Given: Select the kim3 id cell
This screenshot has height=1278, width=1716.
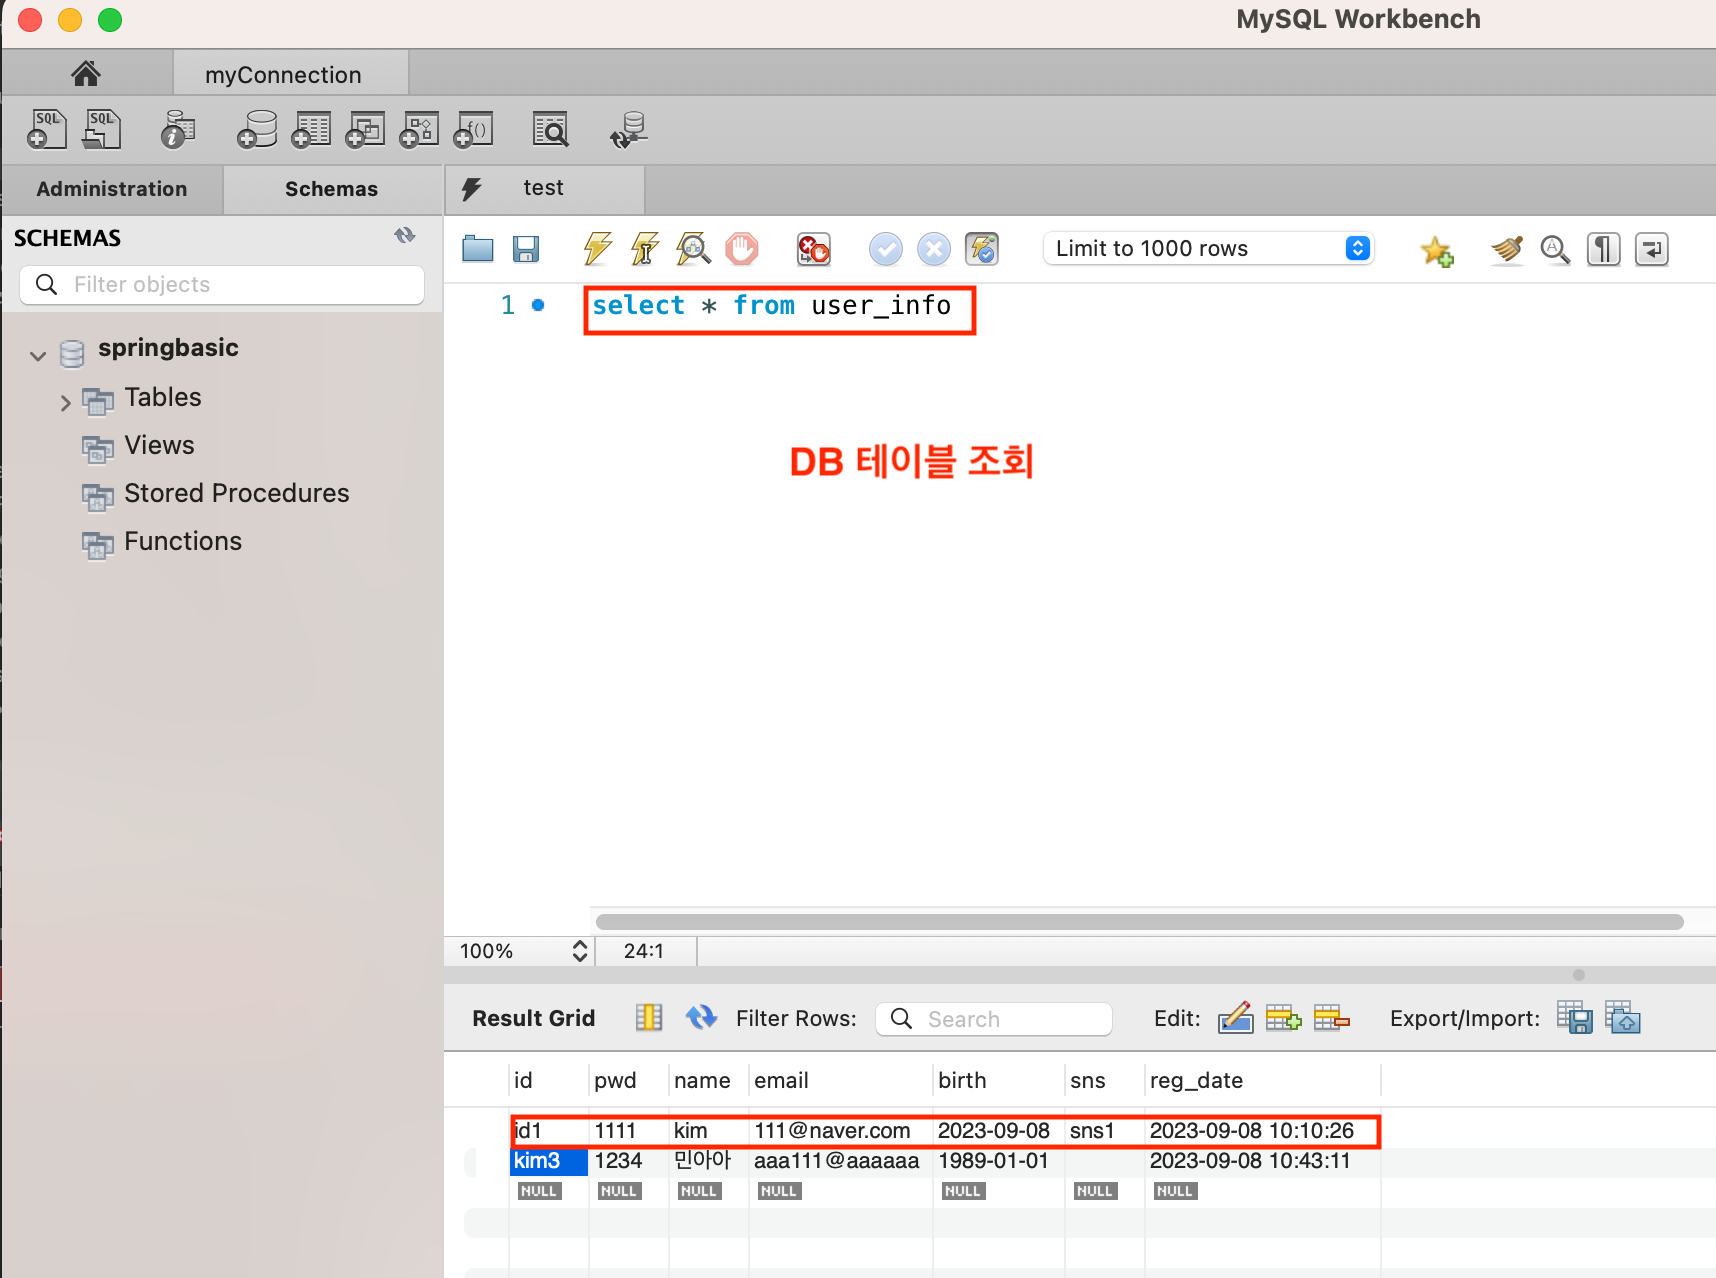Looking at the screenshot, I should tap(549, 1161).
